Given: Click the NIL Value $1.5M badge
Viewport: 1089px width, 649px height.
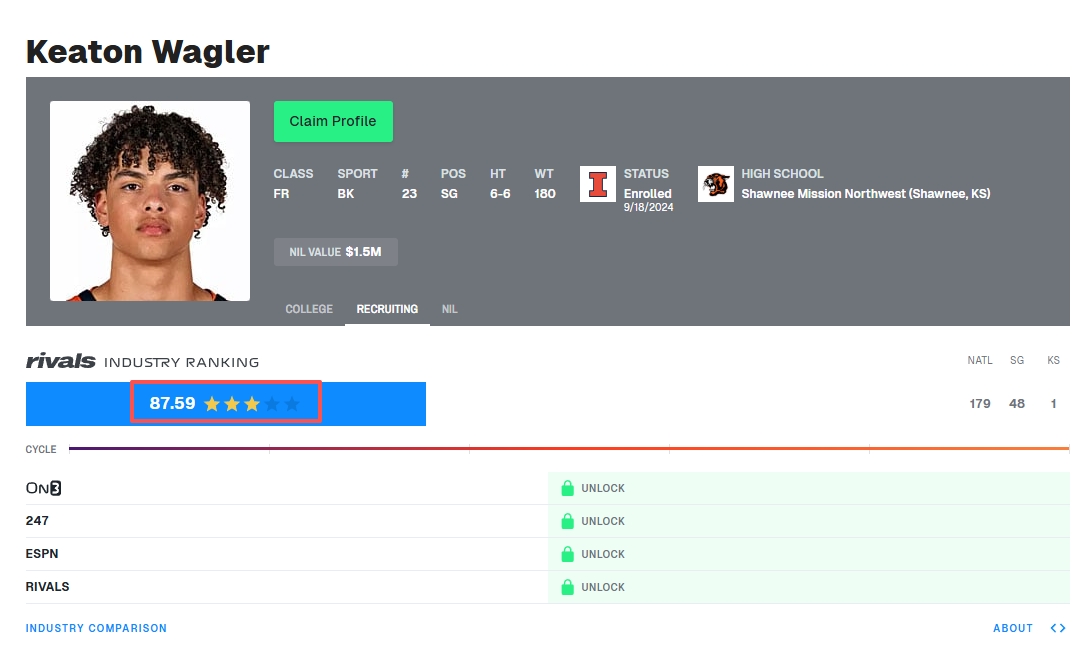Looking at the screenshot, I should [x=335, y=252].
